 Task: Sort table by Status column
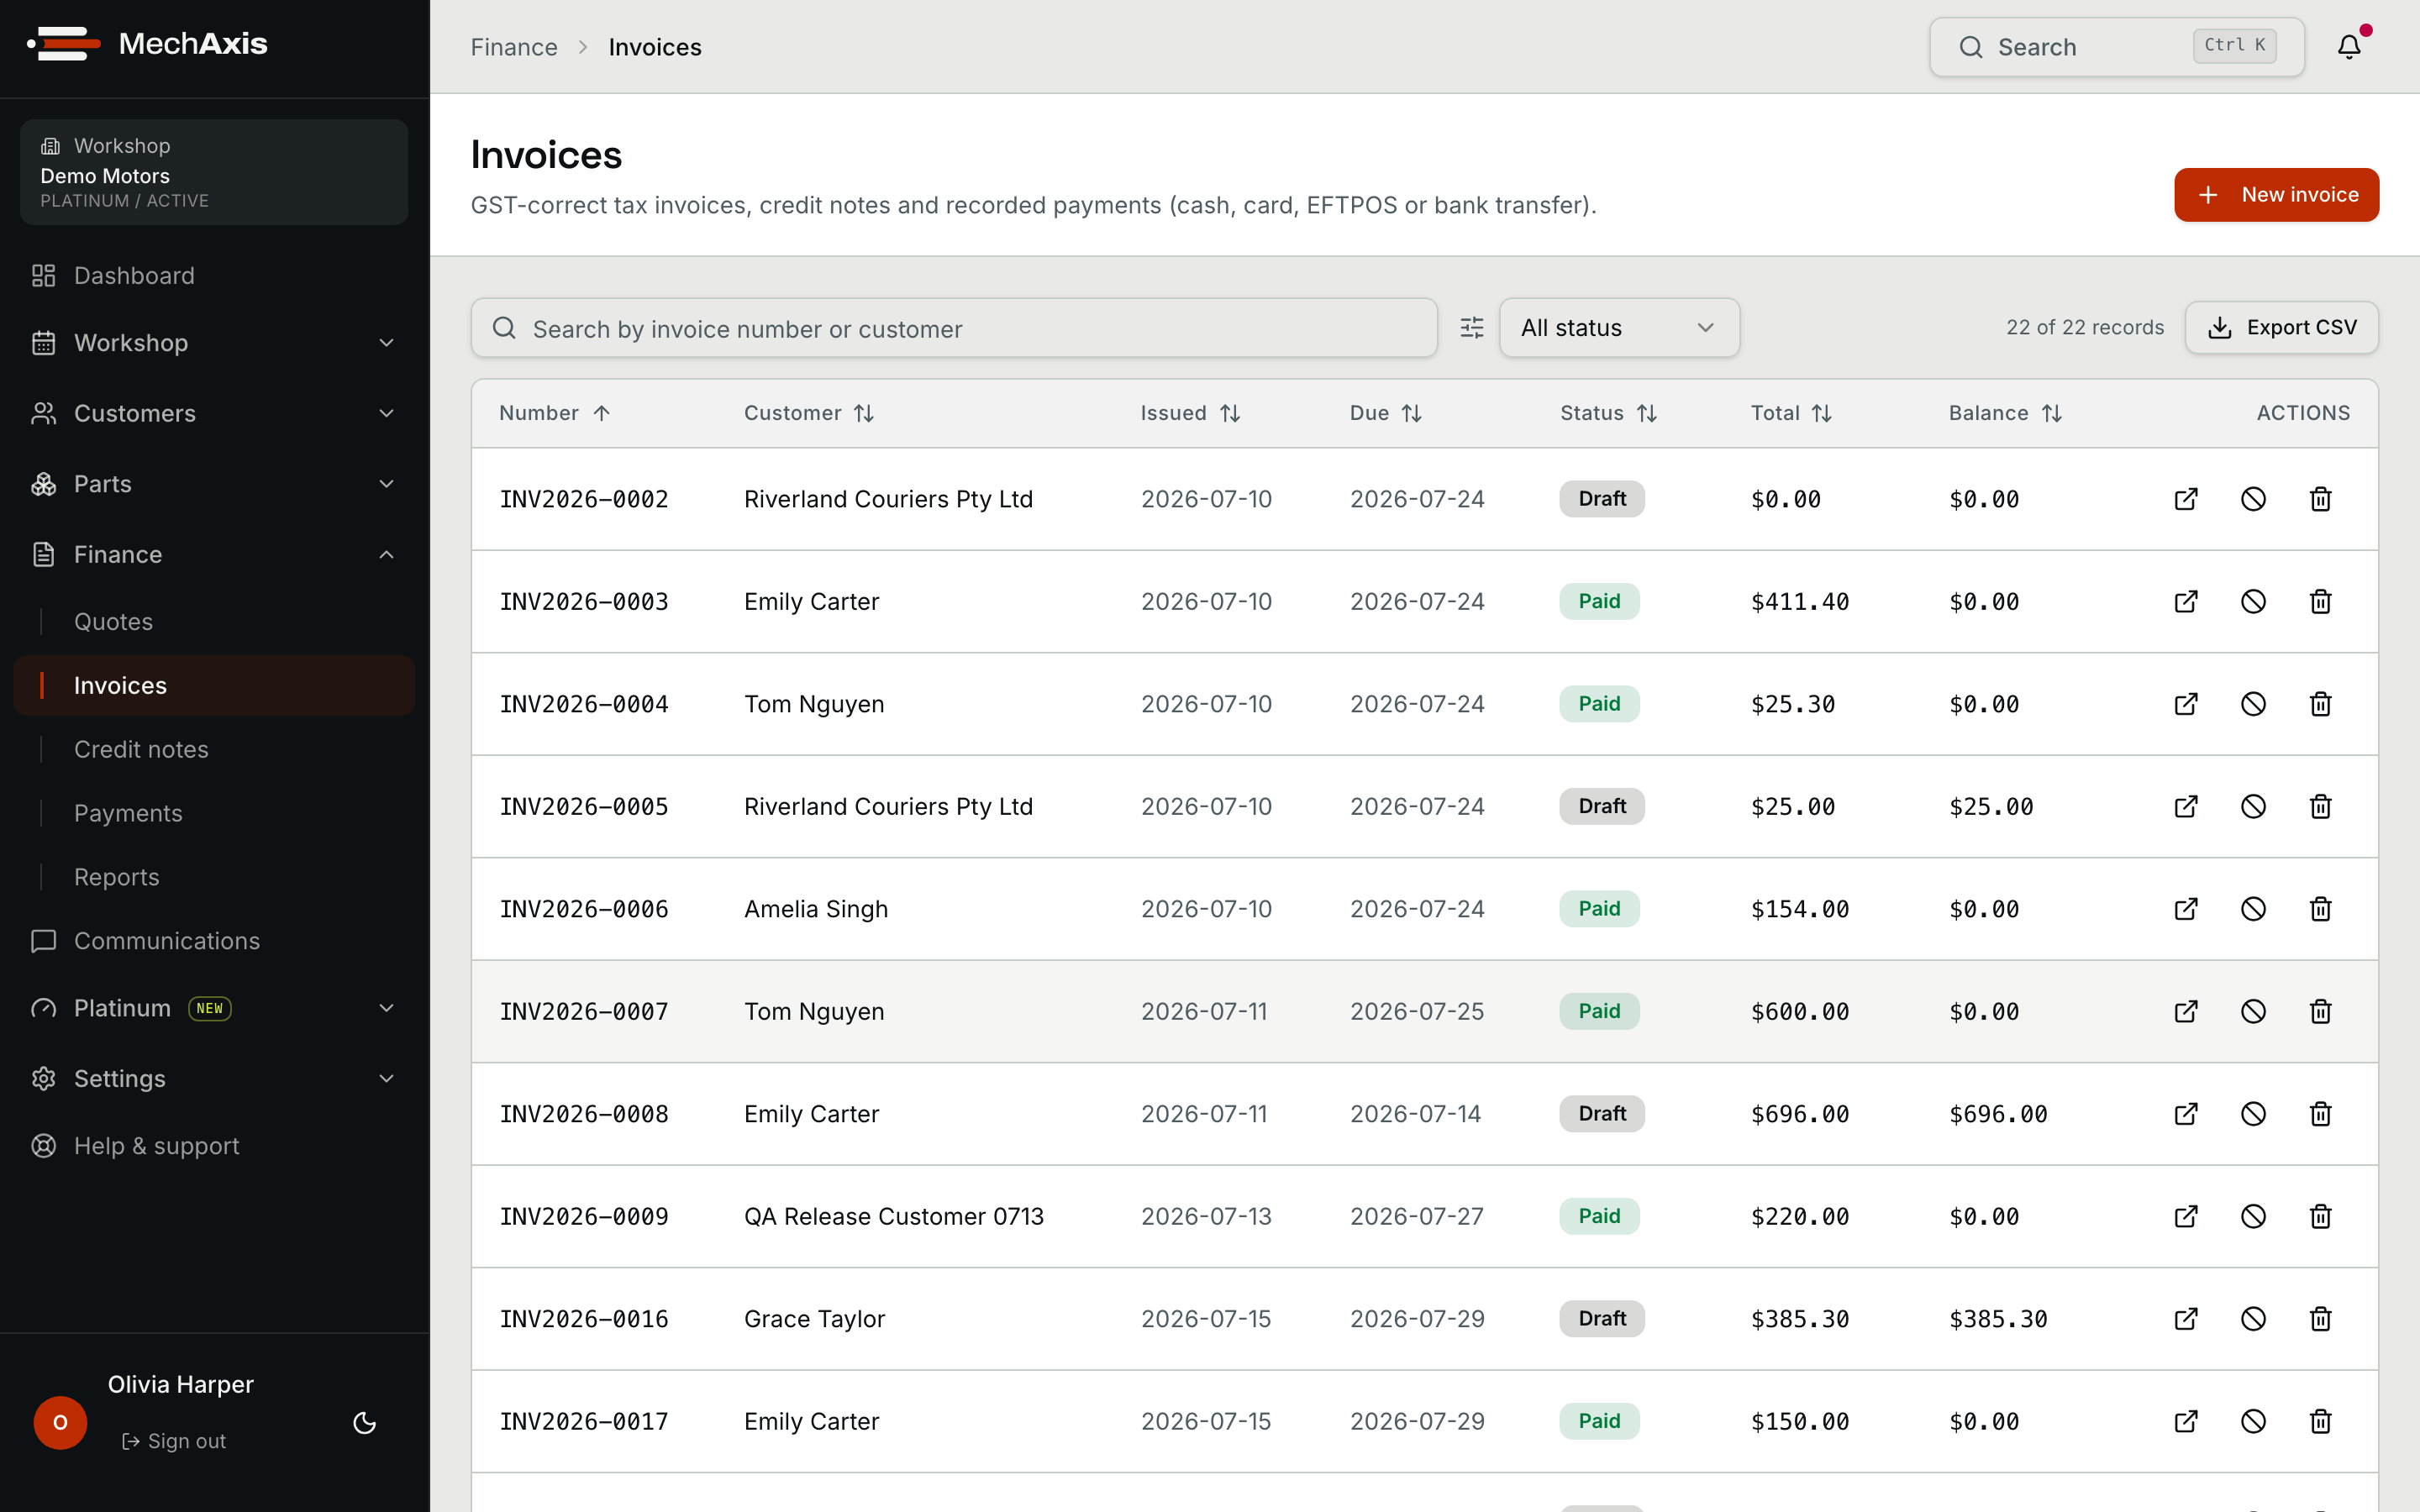point(1609,413)
